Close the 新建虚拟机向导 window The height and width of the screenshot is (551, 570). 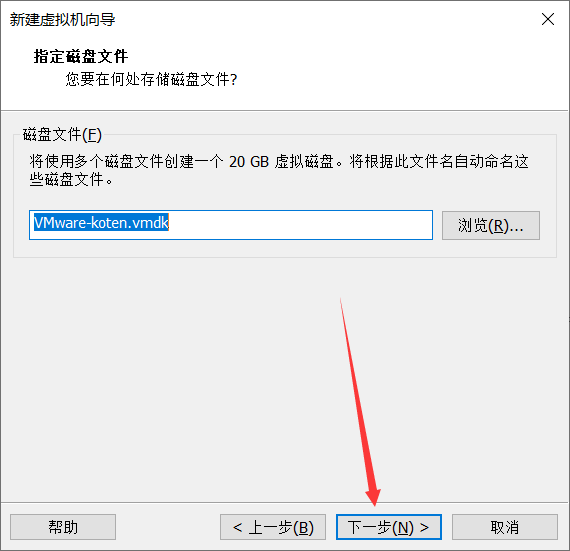(547, 19)
